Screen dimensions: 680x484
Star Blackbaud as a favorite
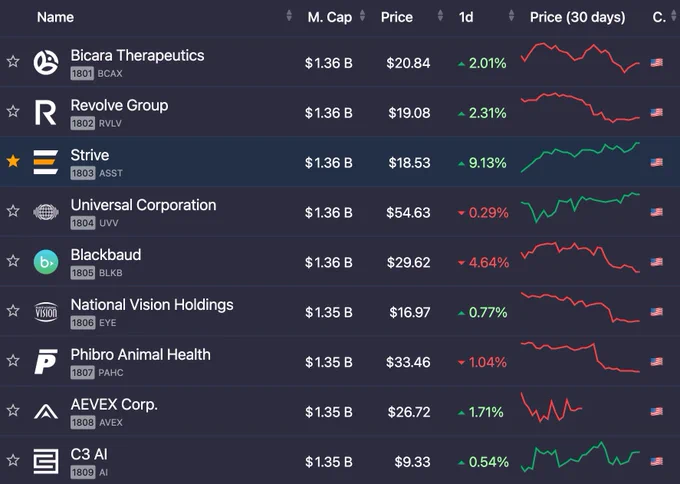[x=13, y=261]
